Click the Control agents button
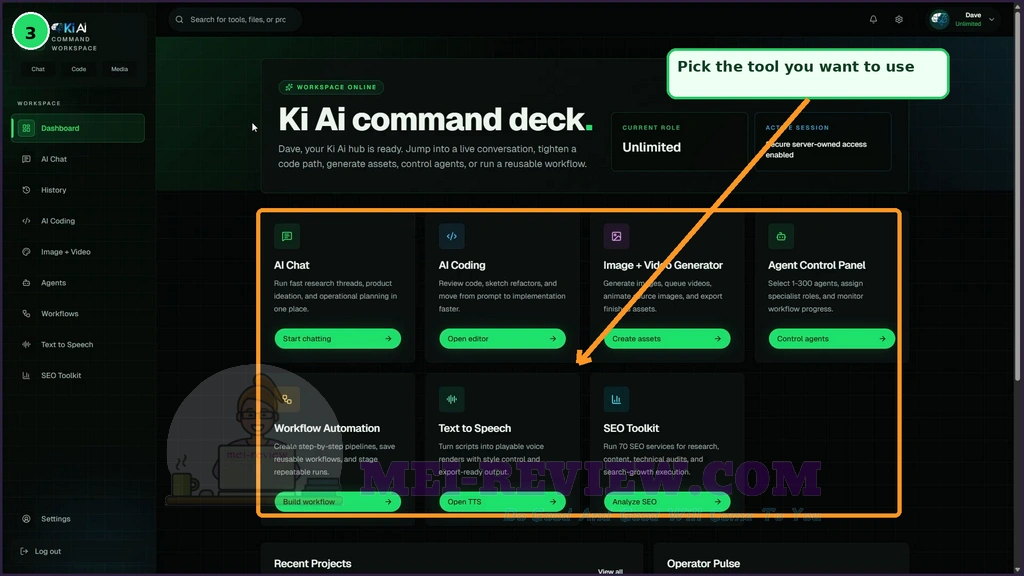This screenshot has width=1024, height=576. click(x=831, y=338)
